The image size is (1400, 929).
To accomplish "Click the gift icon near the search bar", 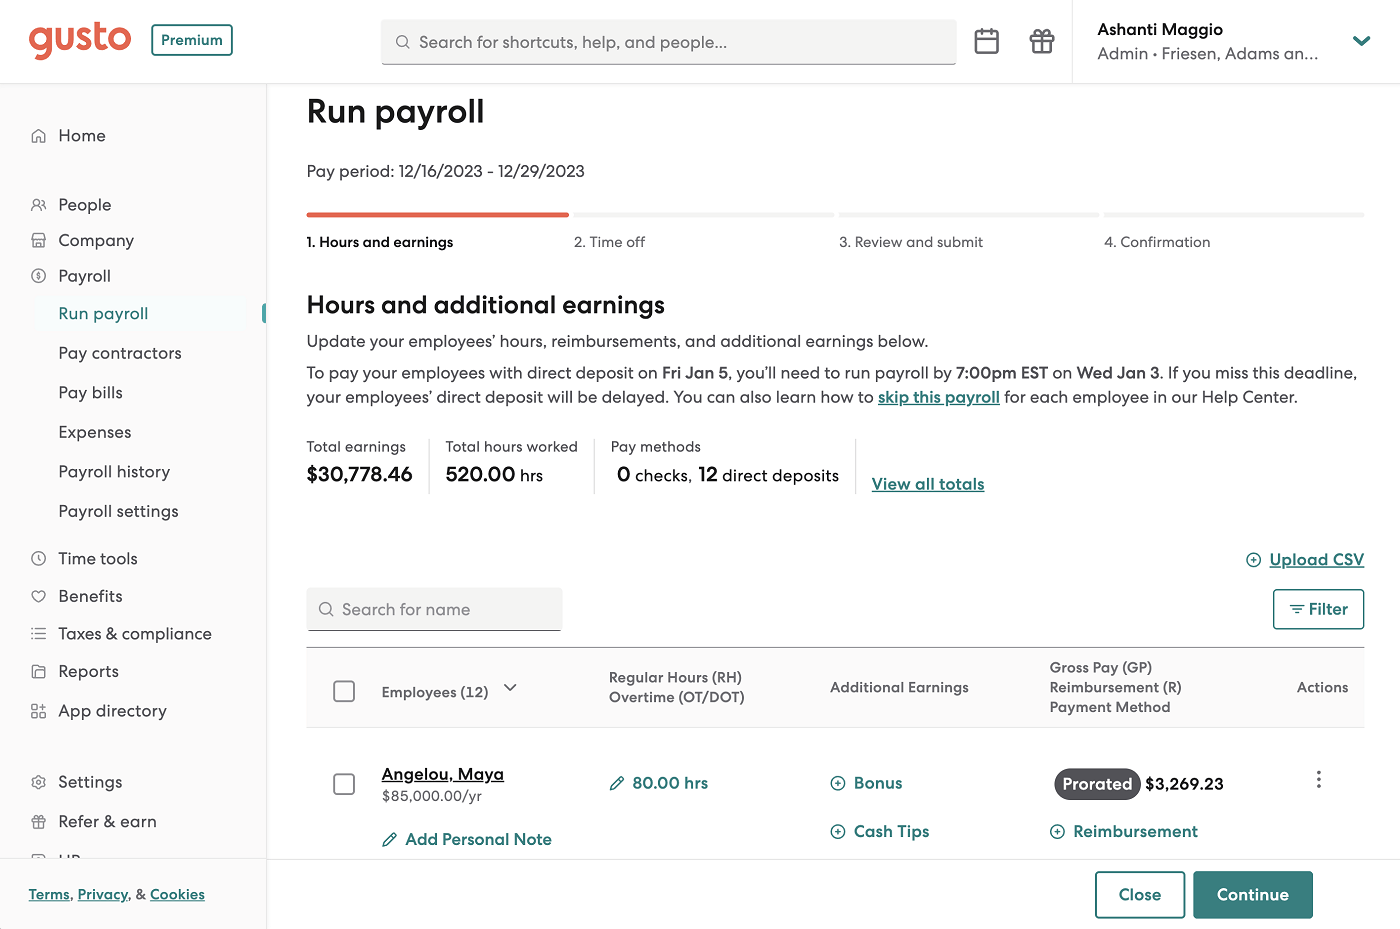I will (1041, 41).
